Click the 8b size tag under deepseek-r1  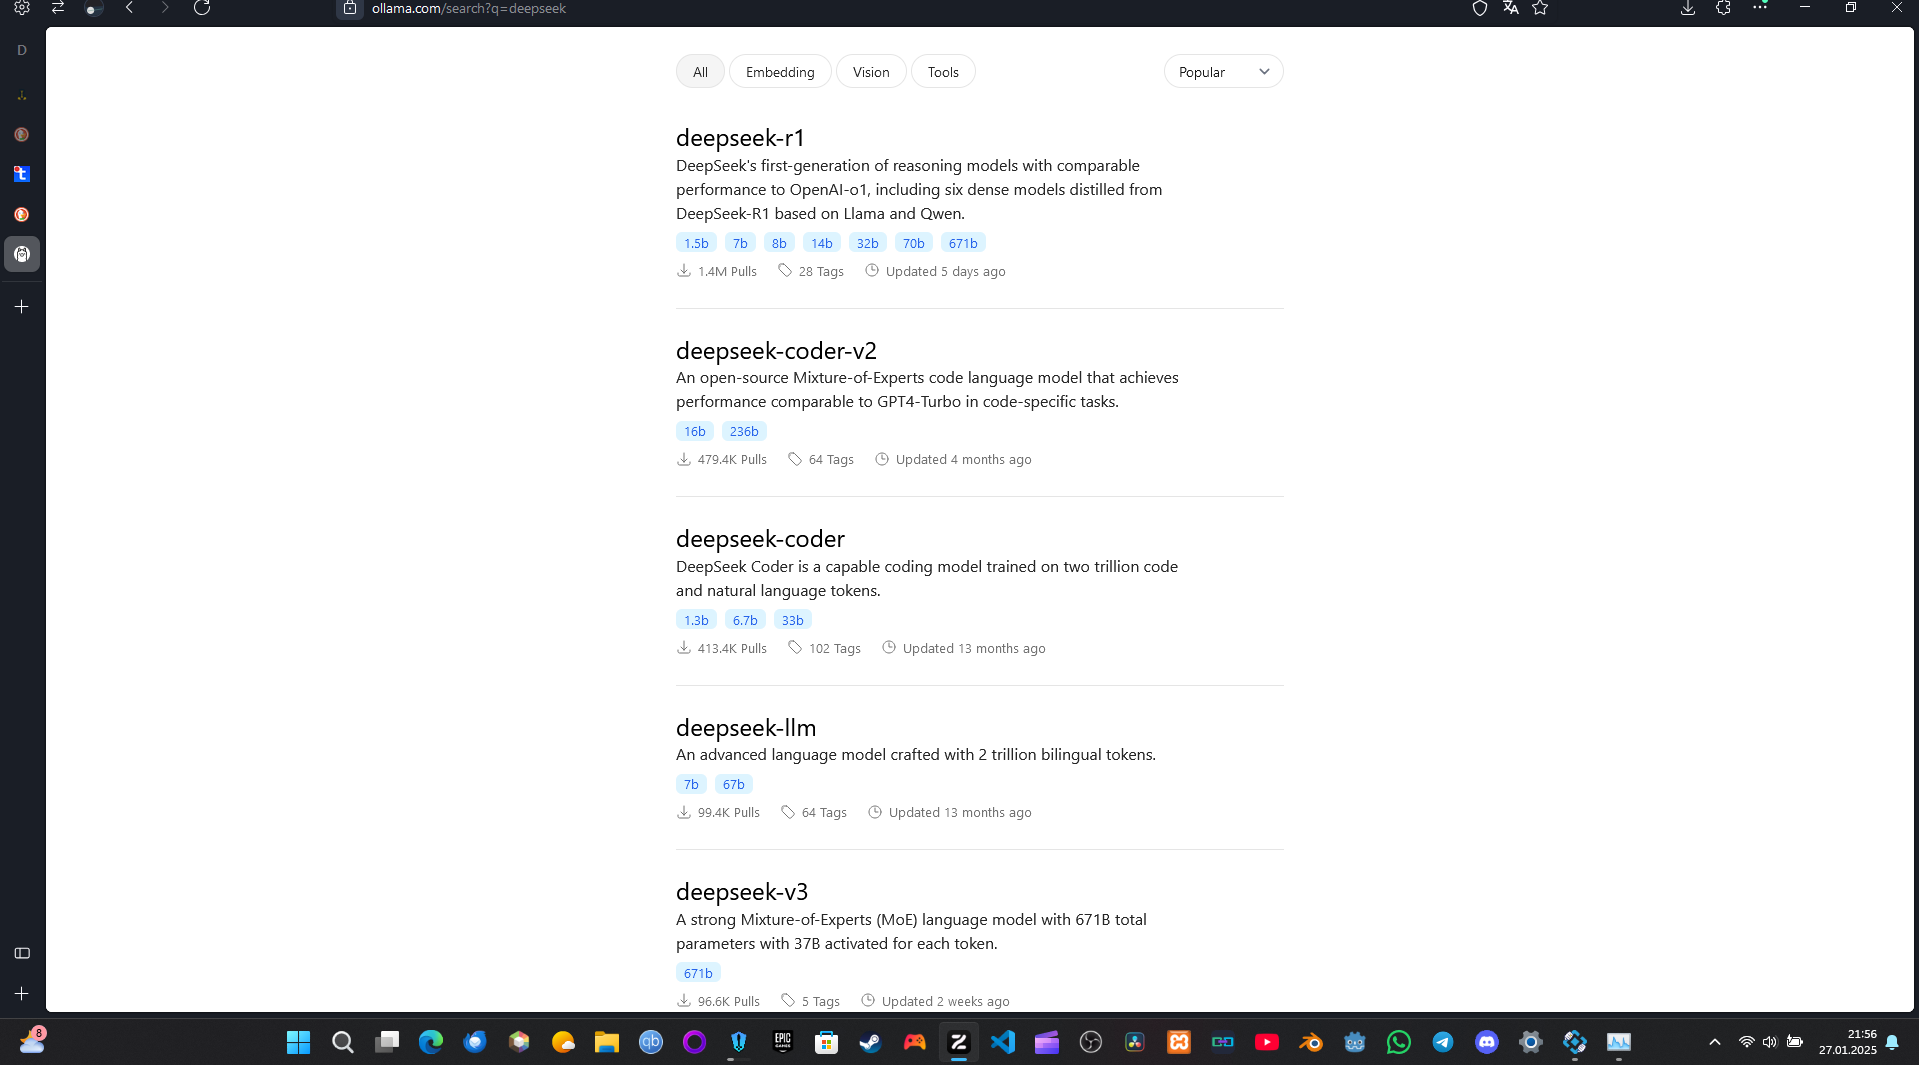[779, 243]
